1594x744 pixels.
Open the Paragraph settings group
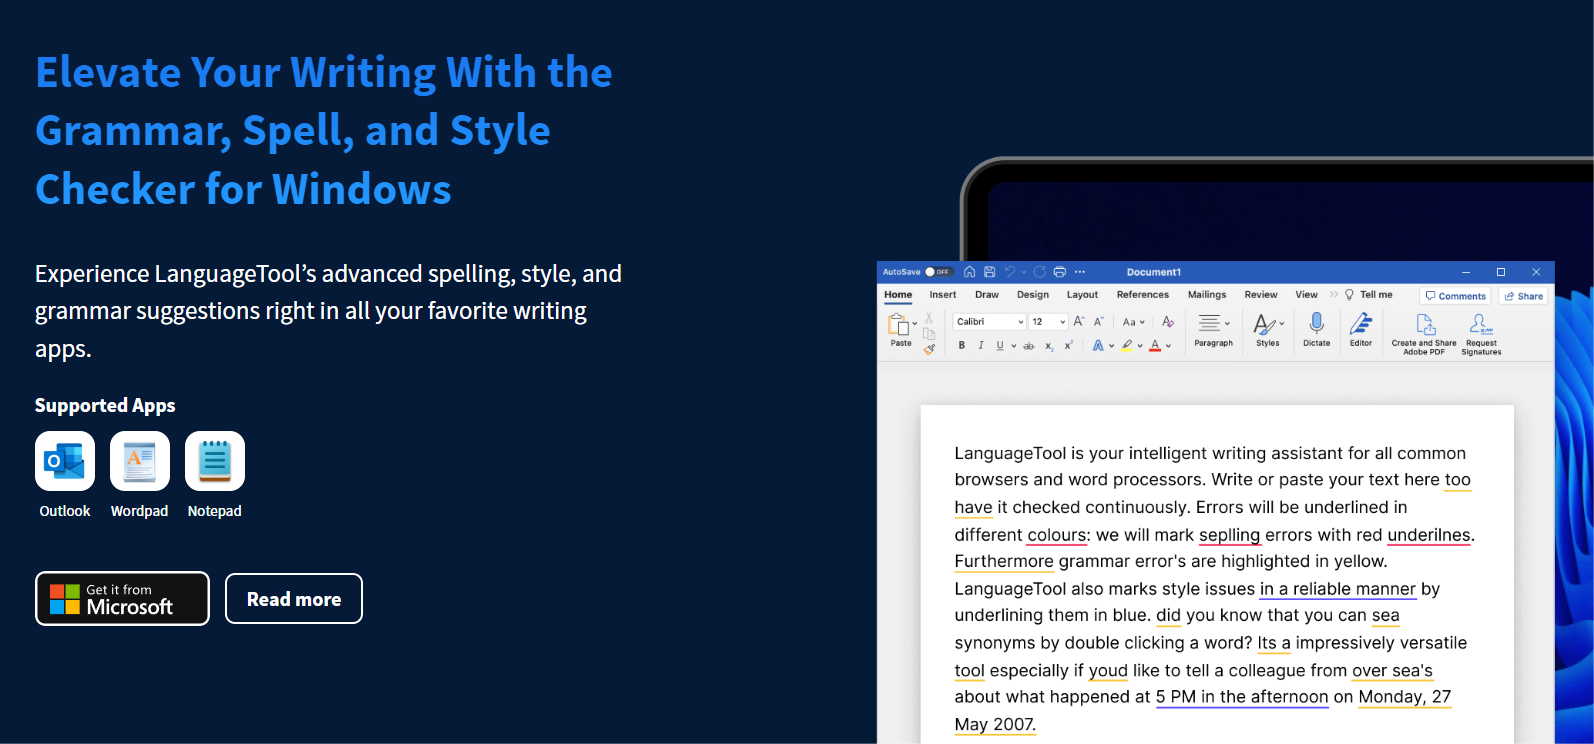(x=1213, y=330)
